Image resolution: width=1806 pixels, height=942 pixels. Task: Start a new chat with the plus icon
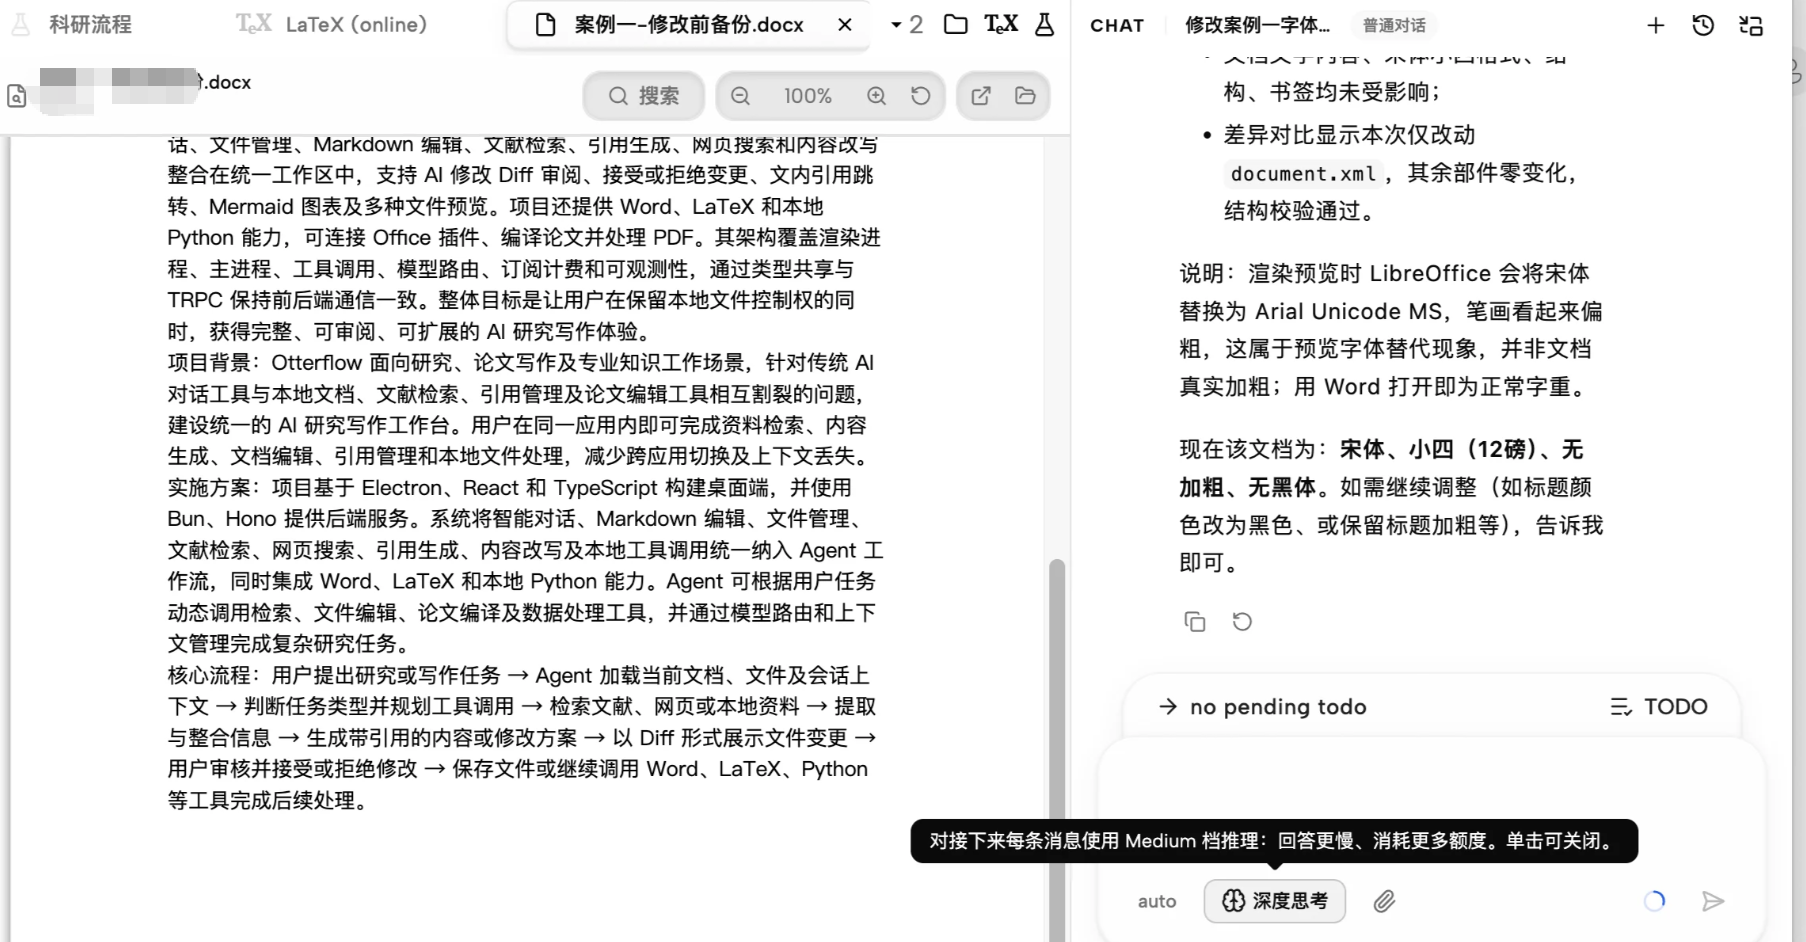(x=1656, y=26)
